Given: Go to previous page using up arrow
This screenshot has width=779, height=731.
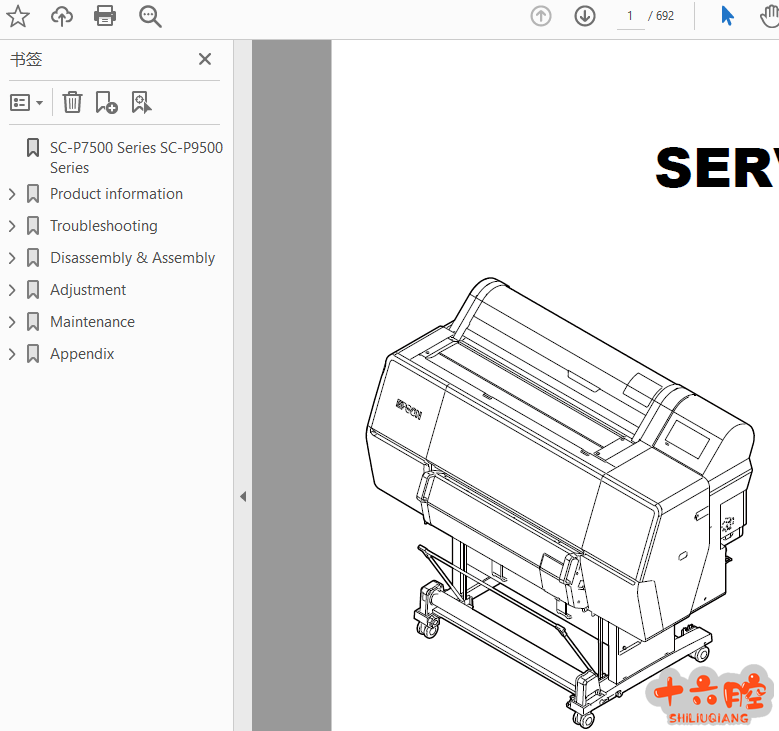Looking at the screenshot, I should point(541,16).
